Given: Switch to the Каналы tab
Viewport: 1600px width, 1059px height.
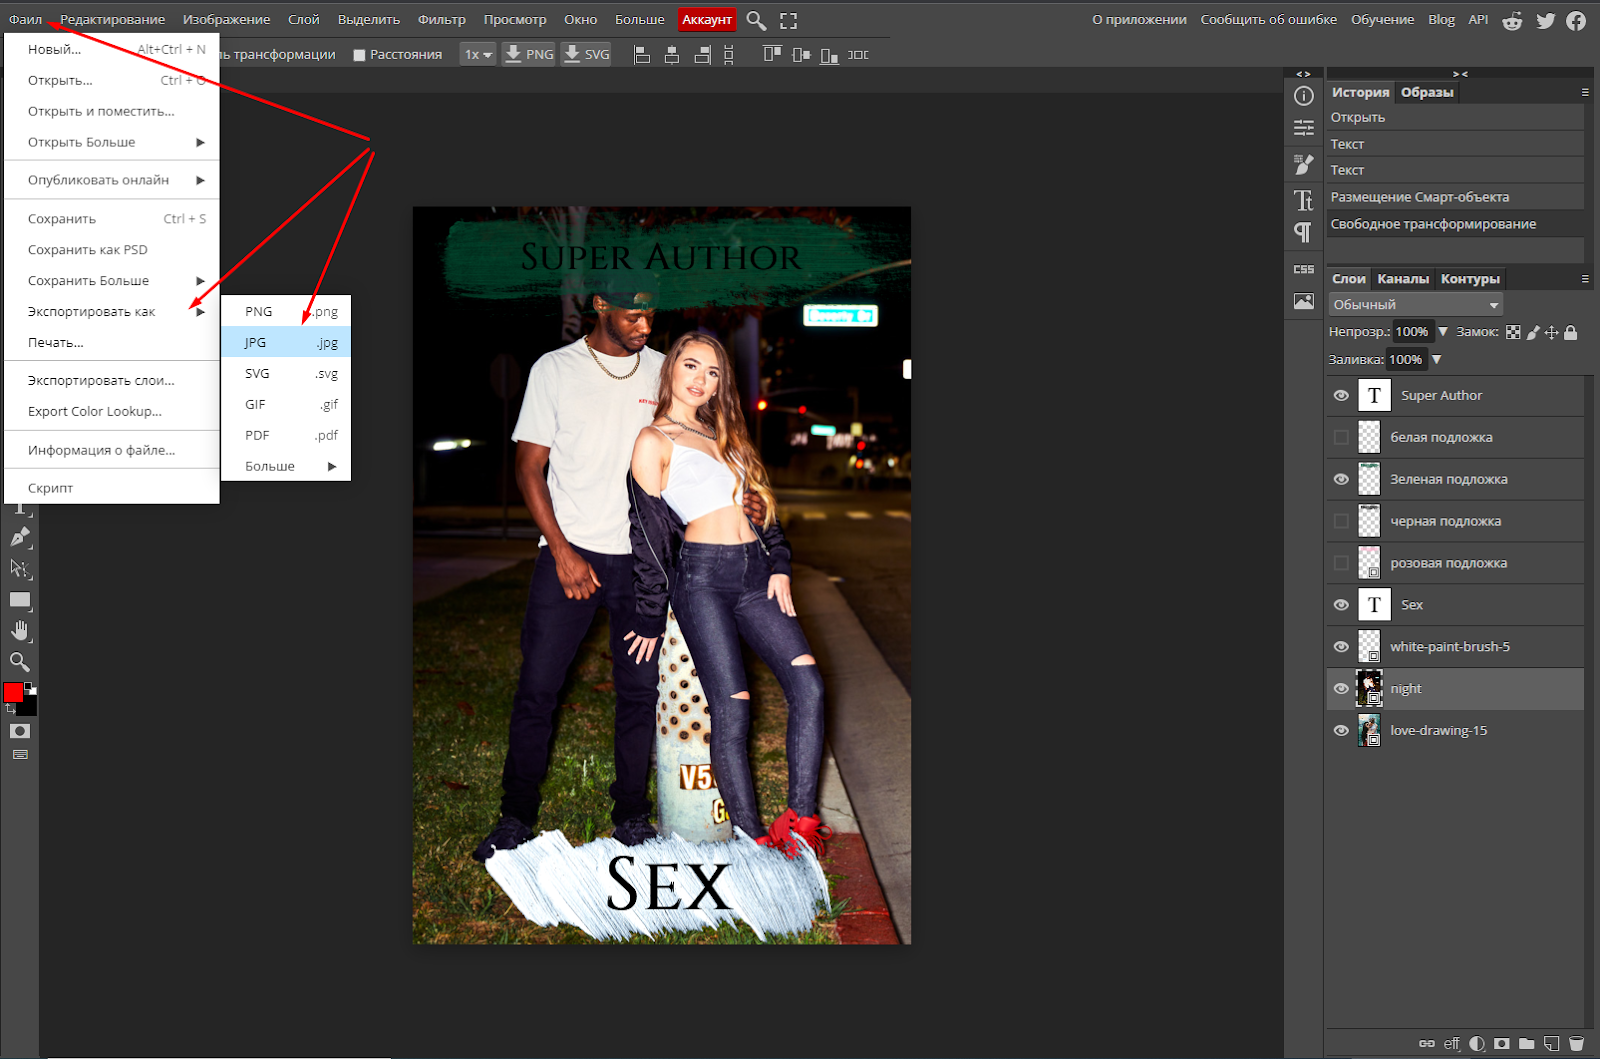Looking at the screenshot, I should coord(1402,279).
